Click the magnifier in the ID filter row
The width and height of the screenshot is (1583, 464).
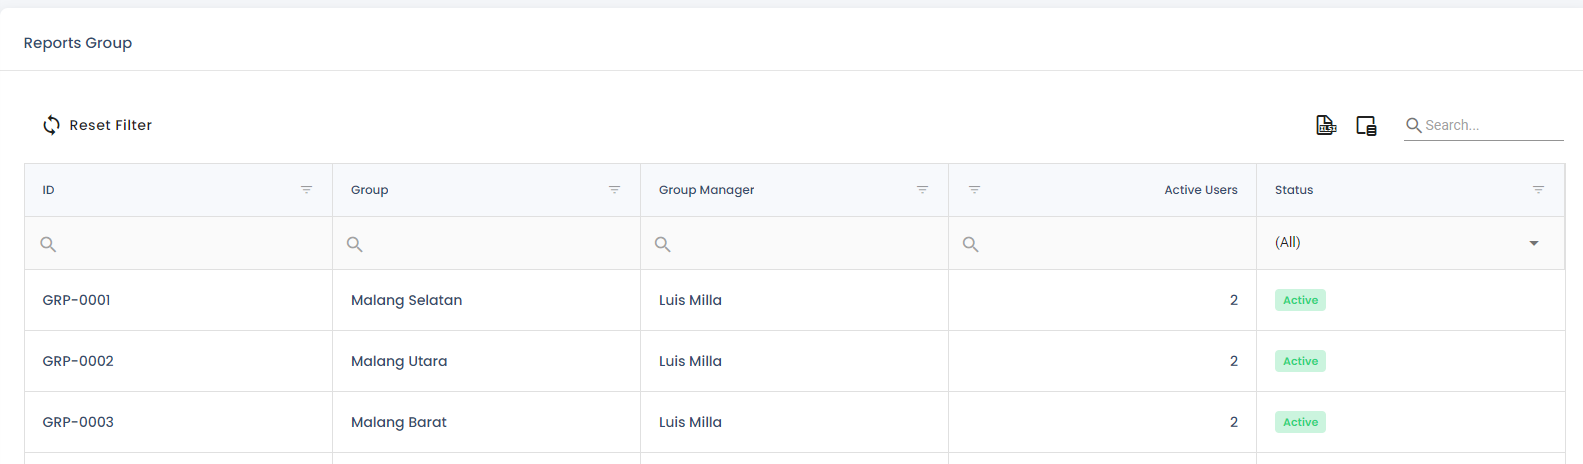48,244
